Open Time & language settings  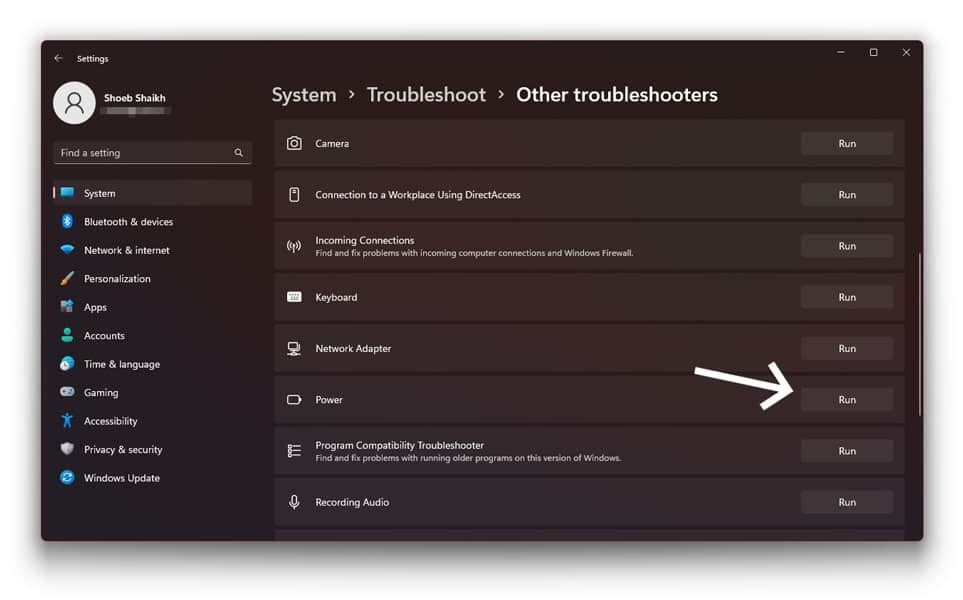point(152,364)
